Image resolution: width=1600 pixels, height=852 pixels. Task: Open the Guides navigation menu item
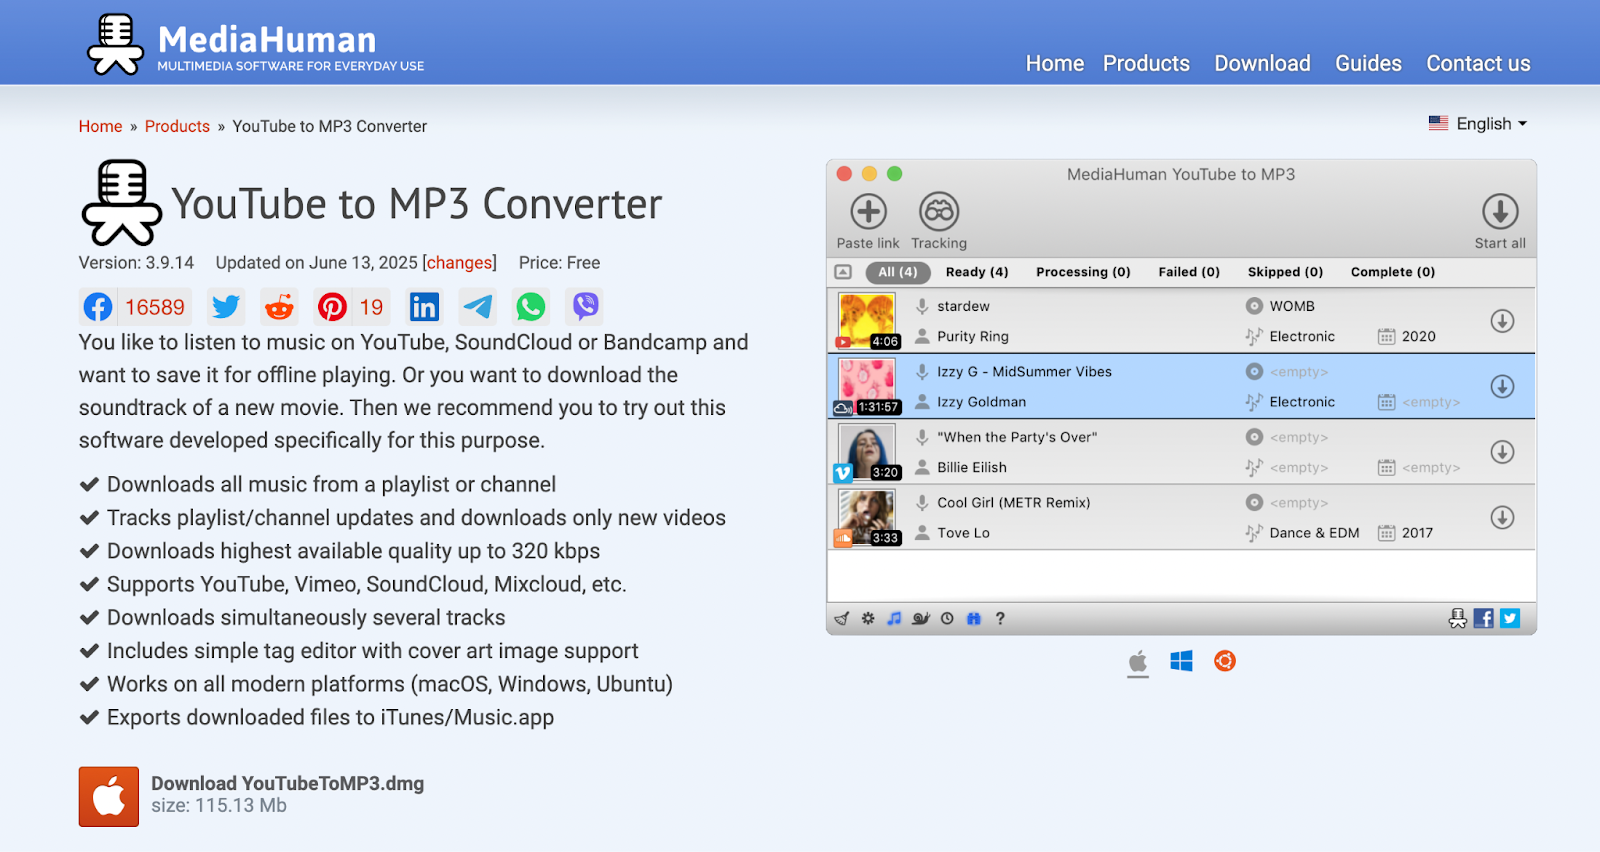[x=1368, y=64]
